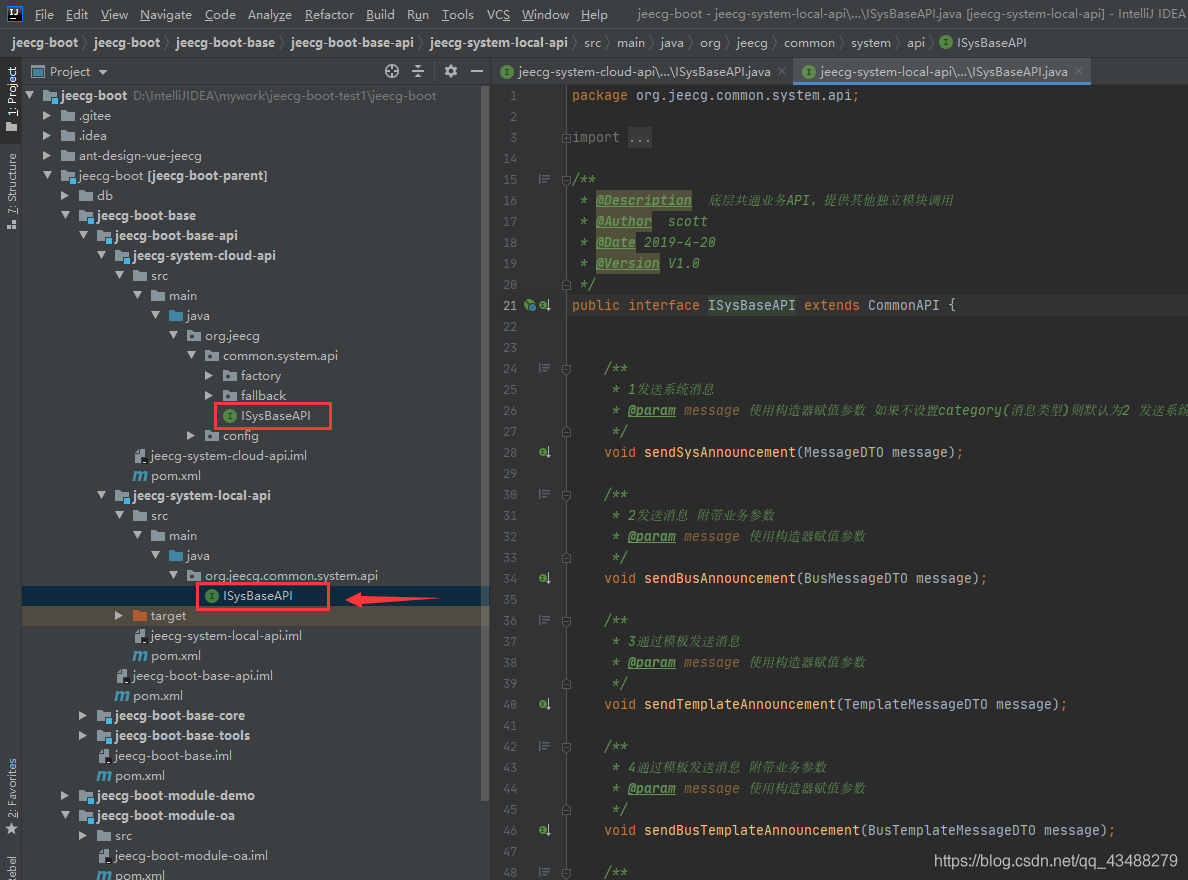Expand the ant-design-vue-jeecg folder
Screen dimensions: 1188x880
[x=47, y=155]
